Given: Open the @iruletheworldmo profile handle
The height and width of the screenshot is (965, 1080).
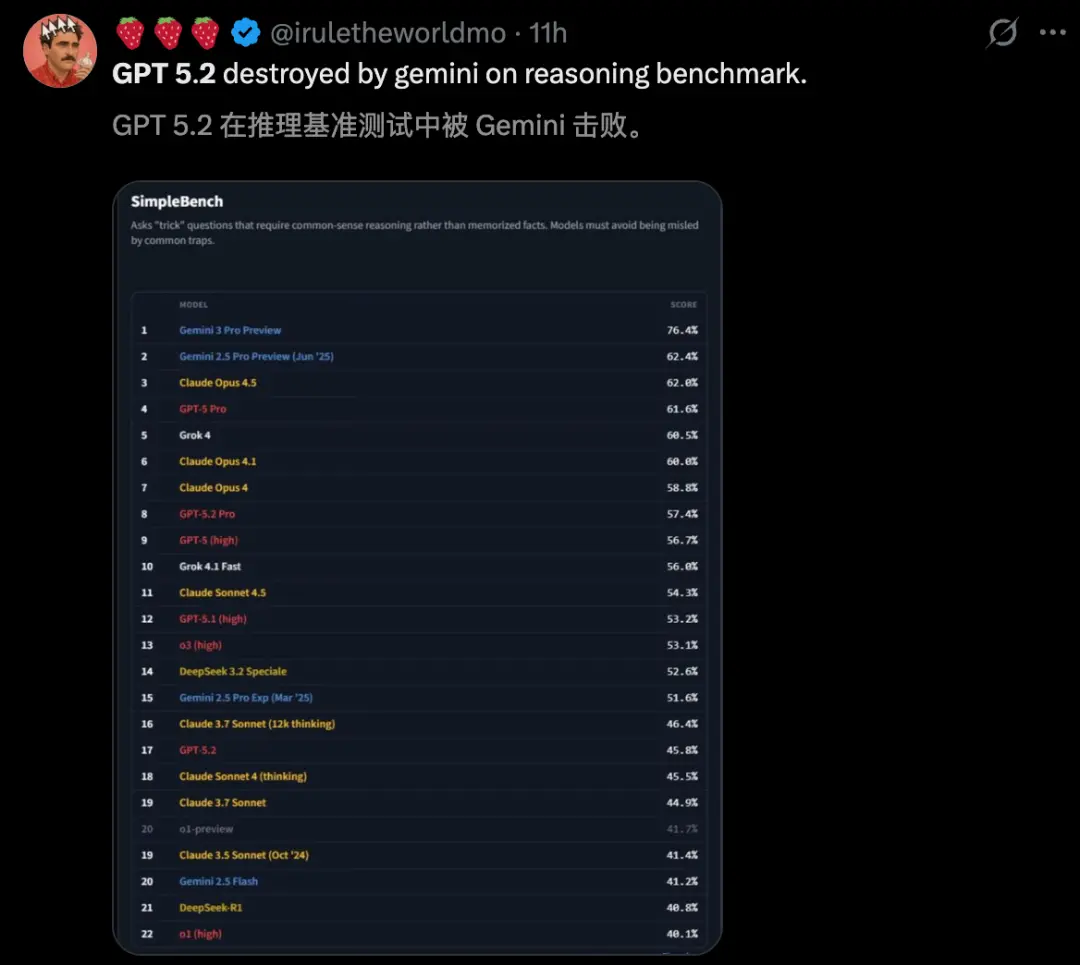Looking at the screenshot, I should (x=389, y=33).
